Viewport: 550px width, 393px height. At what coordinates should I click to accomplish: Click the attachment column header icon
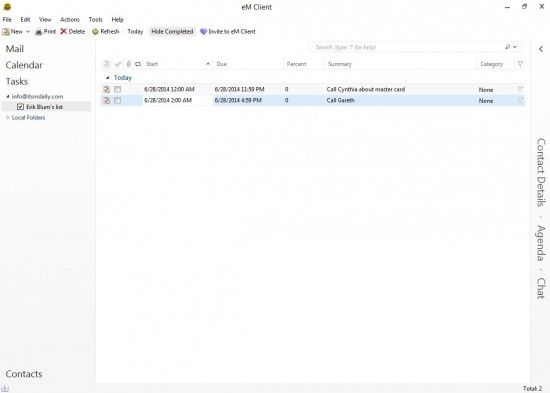128,64
